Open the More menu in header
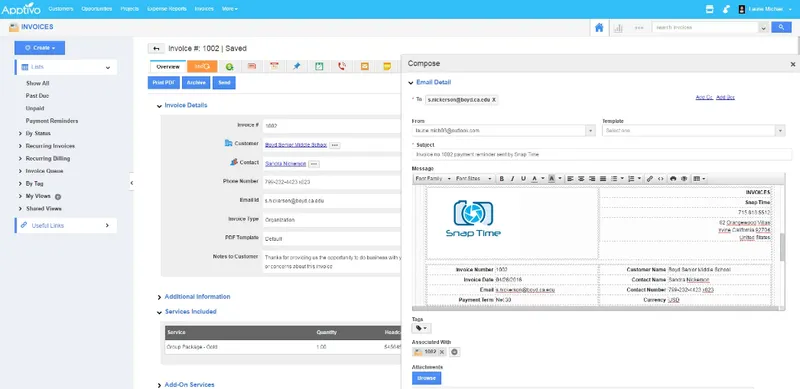The height and width of the screenshot is (389, 800). pyautogui.click(x=230, y=9)
